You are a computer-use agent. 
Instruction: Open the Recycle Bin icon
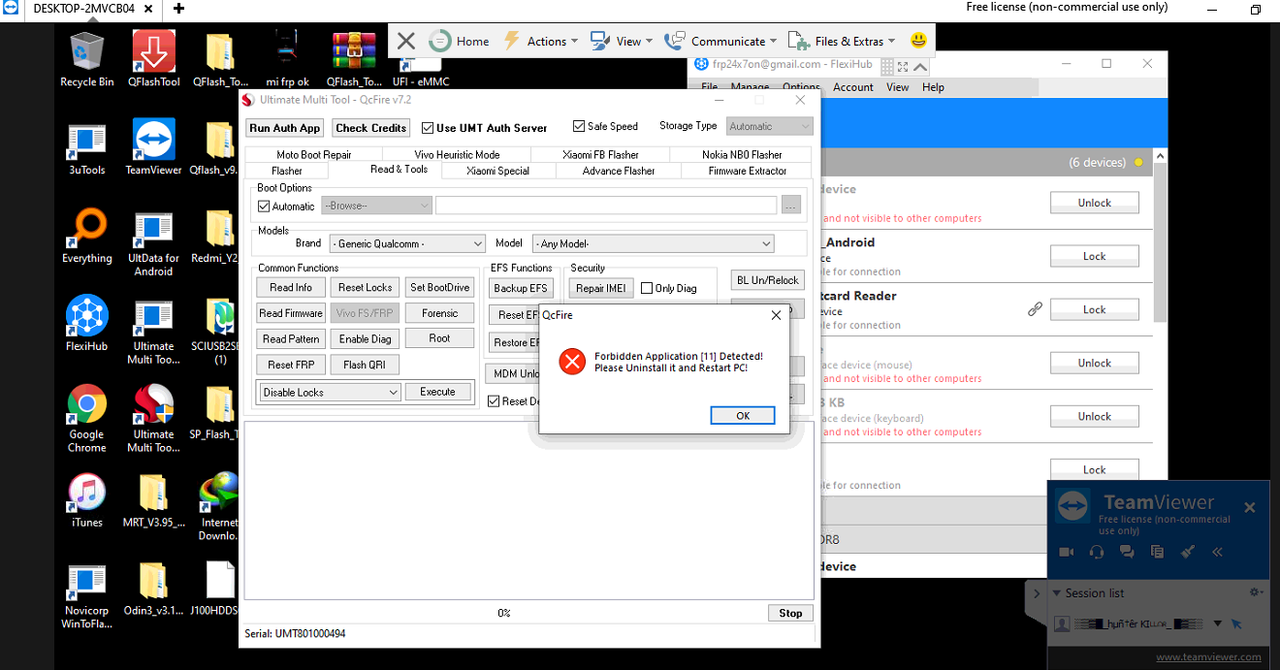(x=87, y=59)
